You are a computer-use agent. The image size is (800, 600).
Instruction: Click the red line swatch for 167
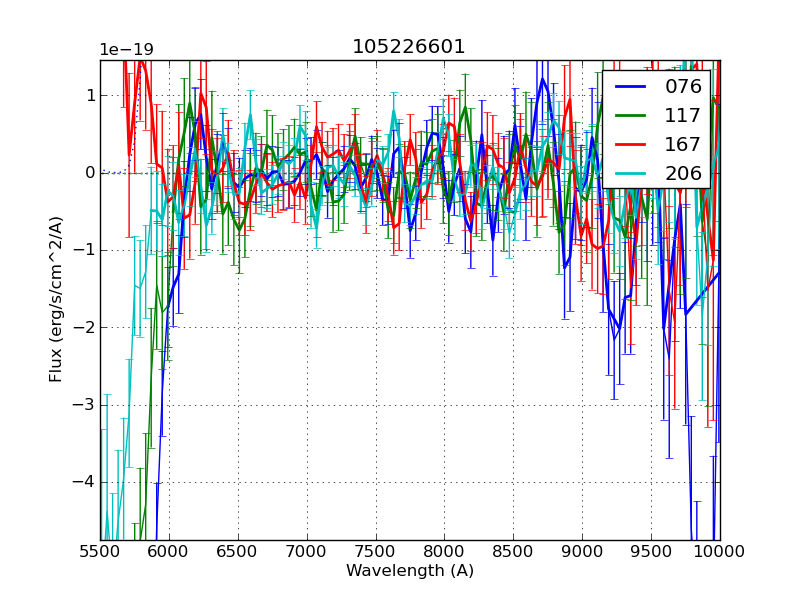(630, 145)
